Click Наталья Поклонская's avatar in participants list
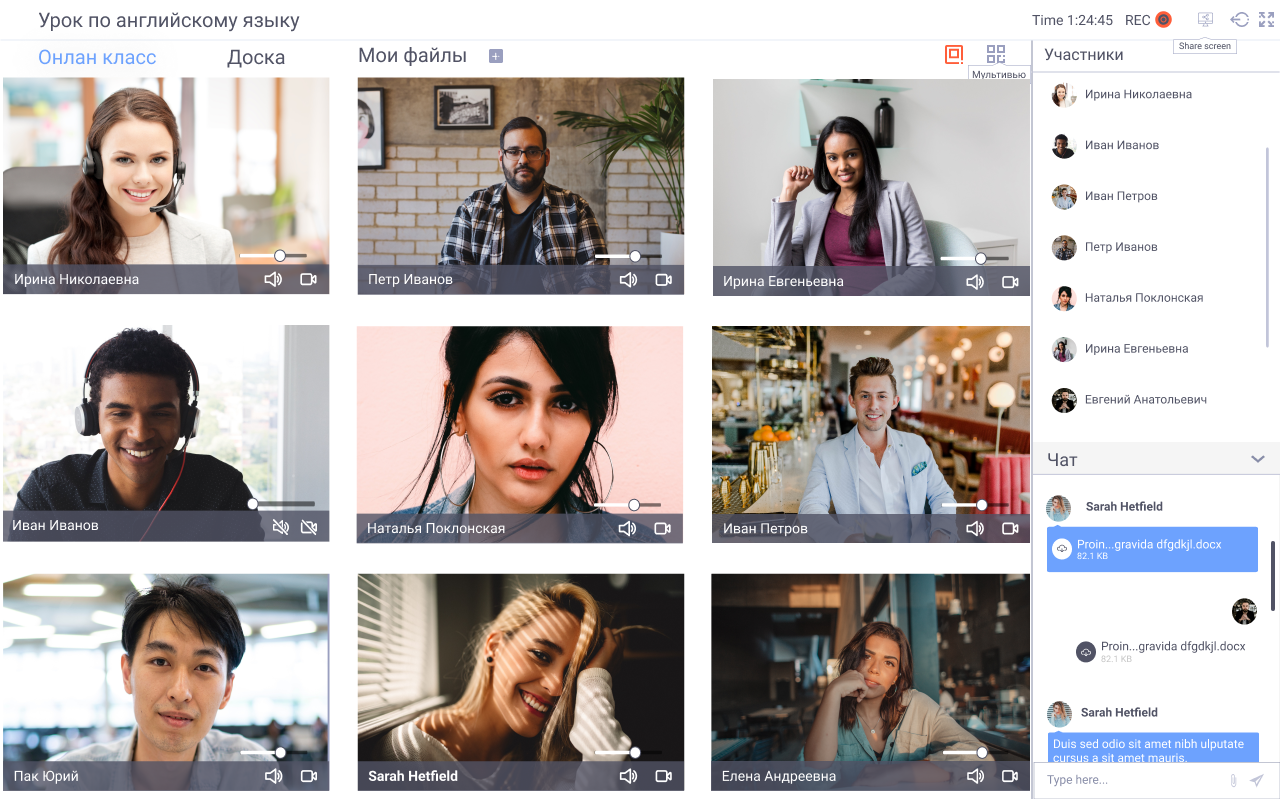1280x799 pixels. pos(1064,298)
